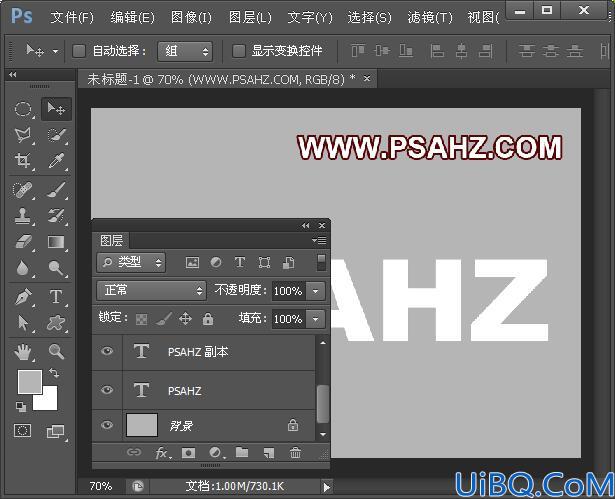
Task: Open the 选择(S) menu
Action: 369,17
